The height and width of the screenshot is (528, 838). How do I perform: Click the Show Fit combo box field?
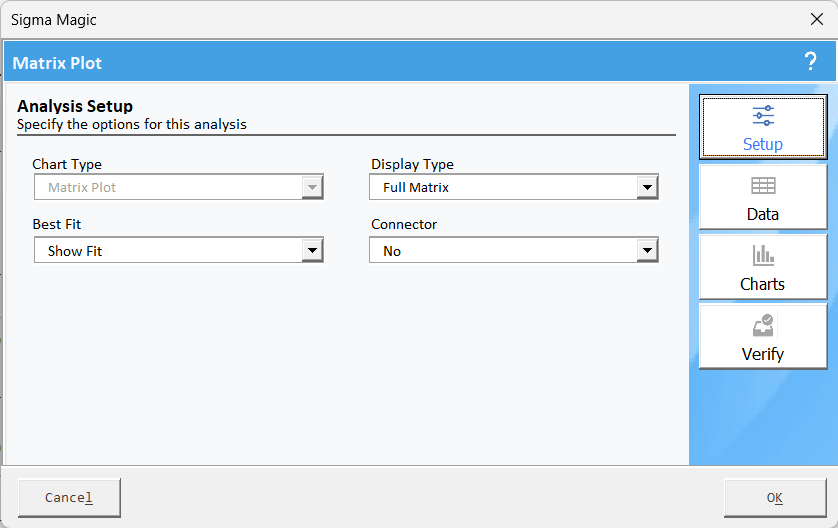point(179,251)
